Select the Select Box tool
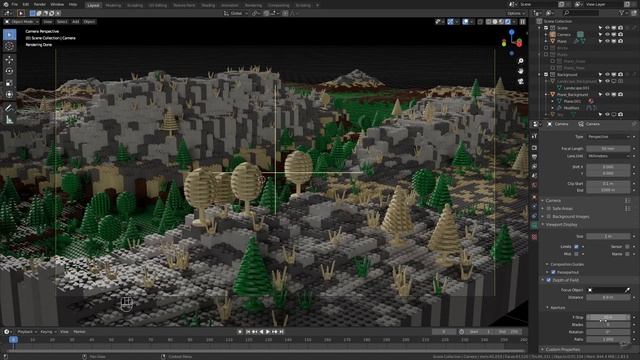This screenshot has width=640, height=360. [x=9, y=35]
